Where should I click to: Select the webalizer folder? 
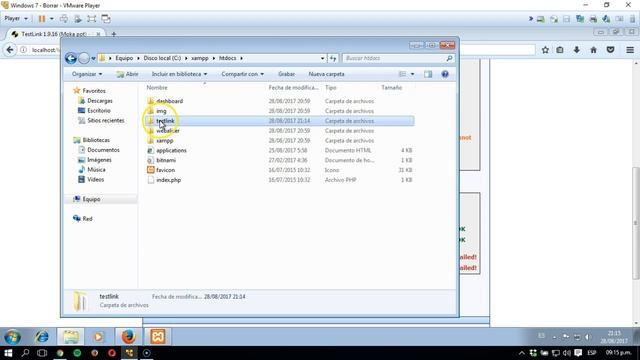(x=168, y=131)
